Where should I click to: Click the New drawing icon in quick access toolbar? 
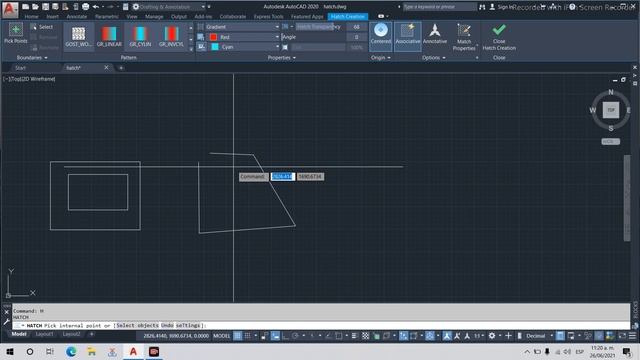(x=25, y=7)
